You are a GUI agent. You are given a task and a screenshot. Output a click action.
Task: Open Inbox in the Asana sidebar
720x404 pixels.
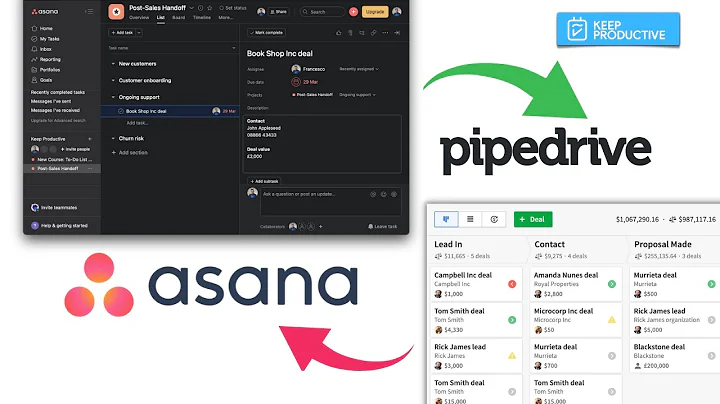click(x=41, y=49)
